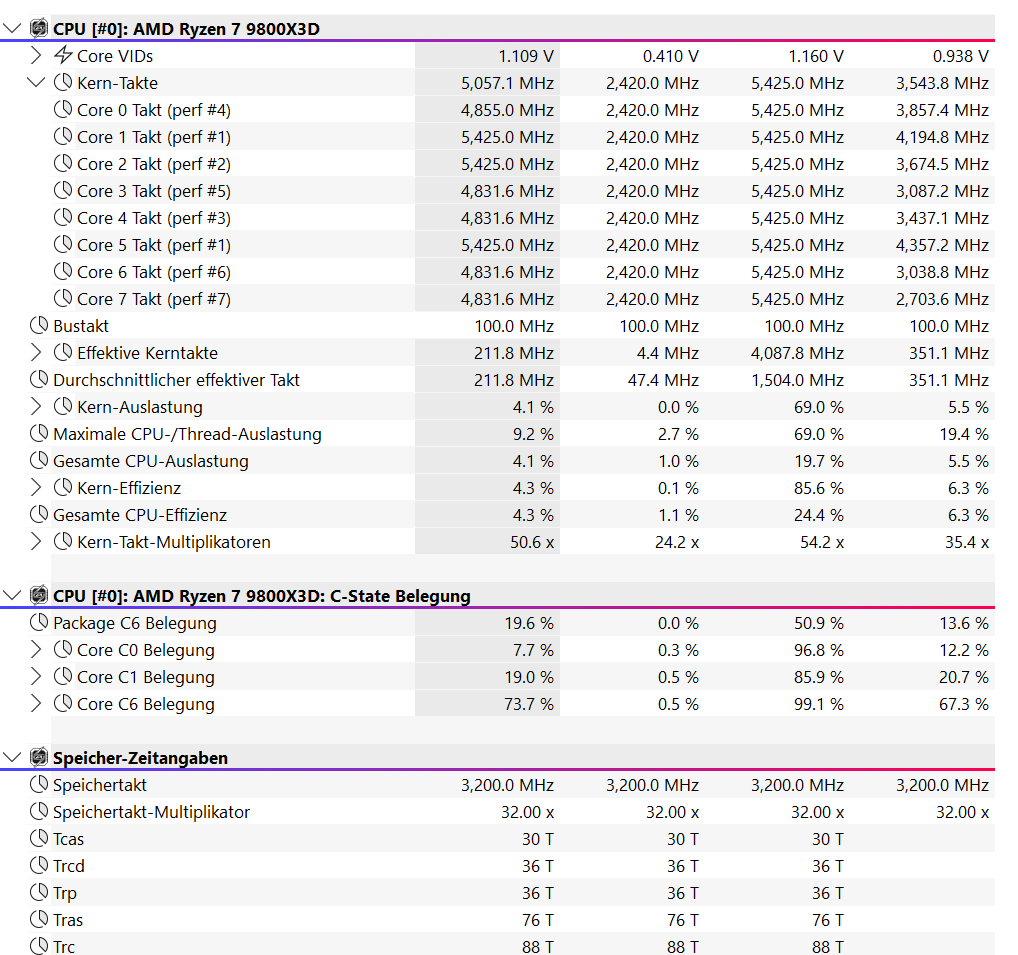Click the clock icon beside Tcas
The height and width of the screenshot is (955, 1018).
click(39, 838)
